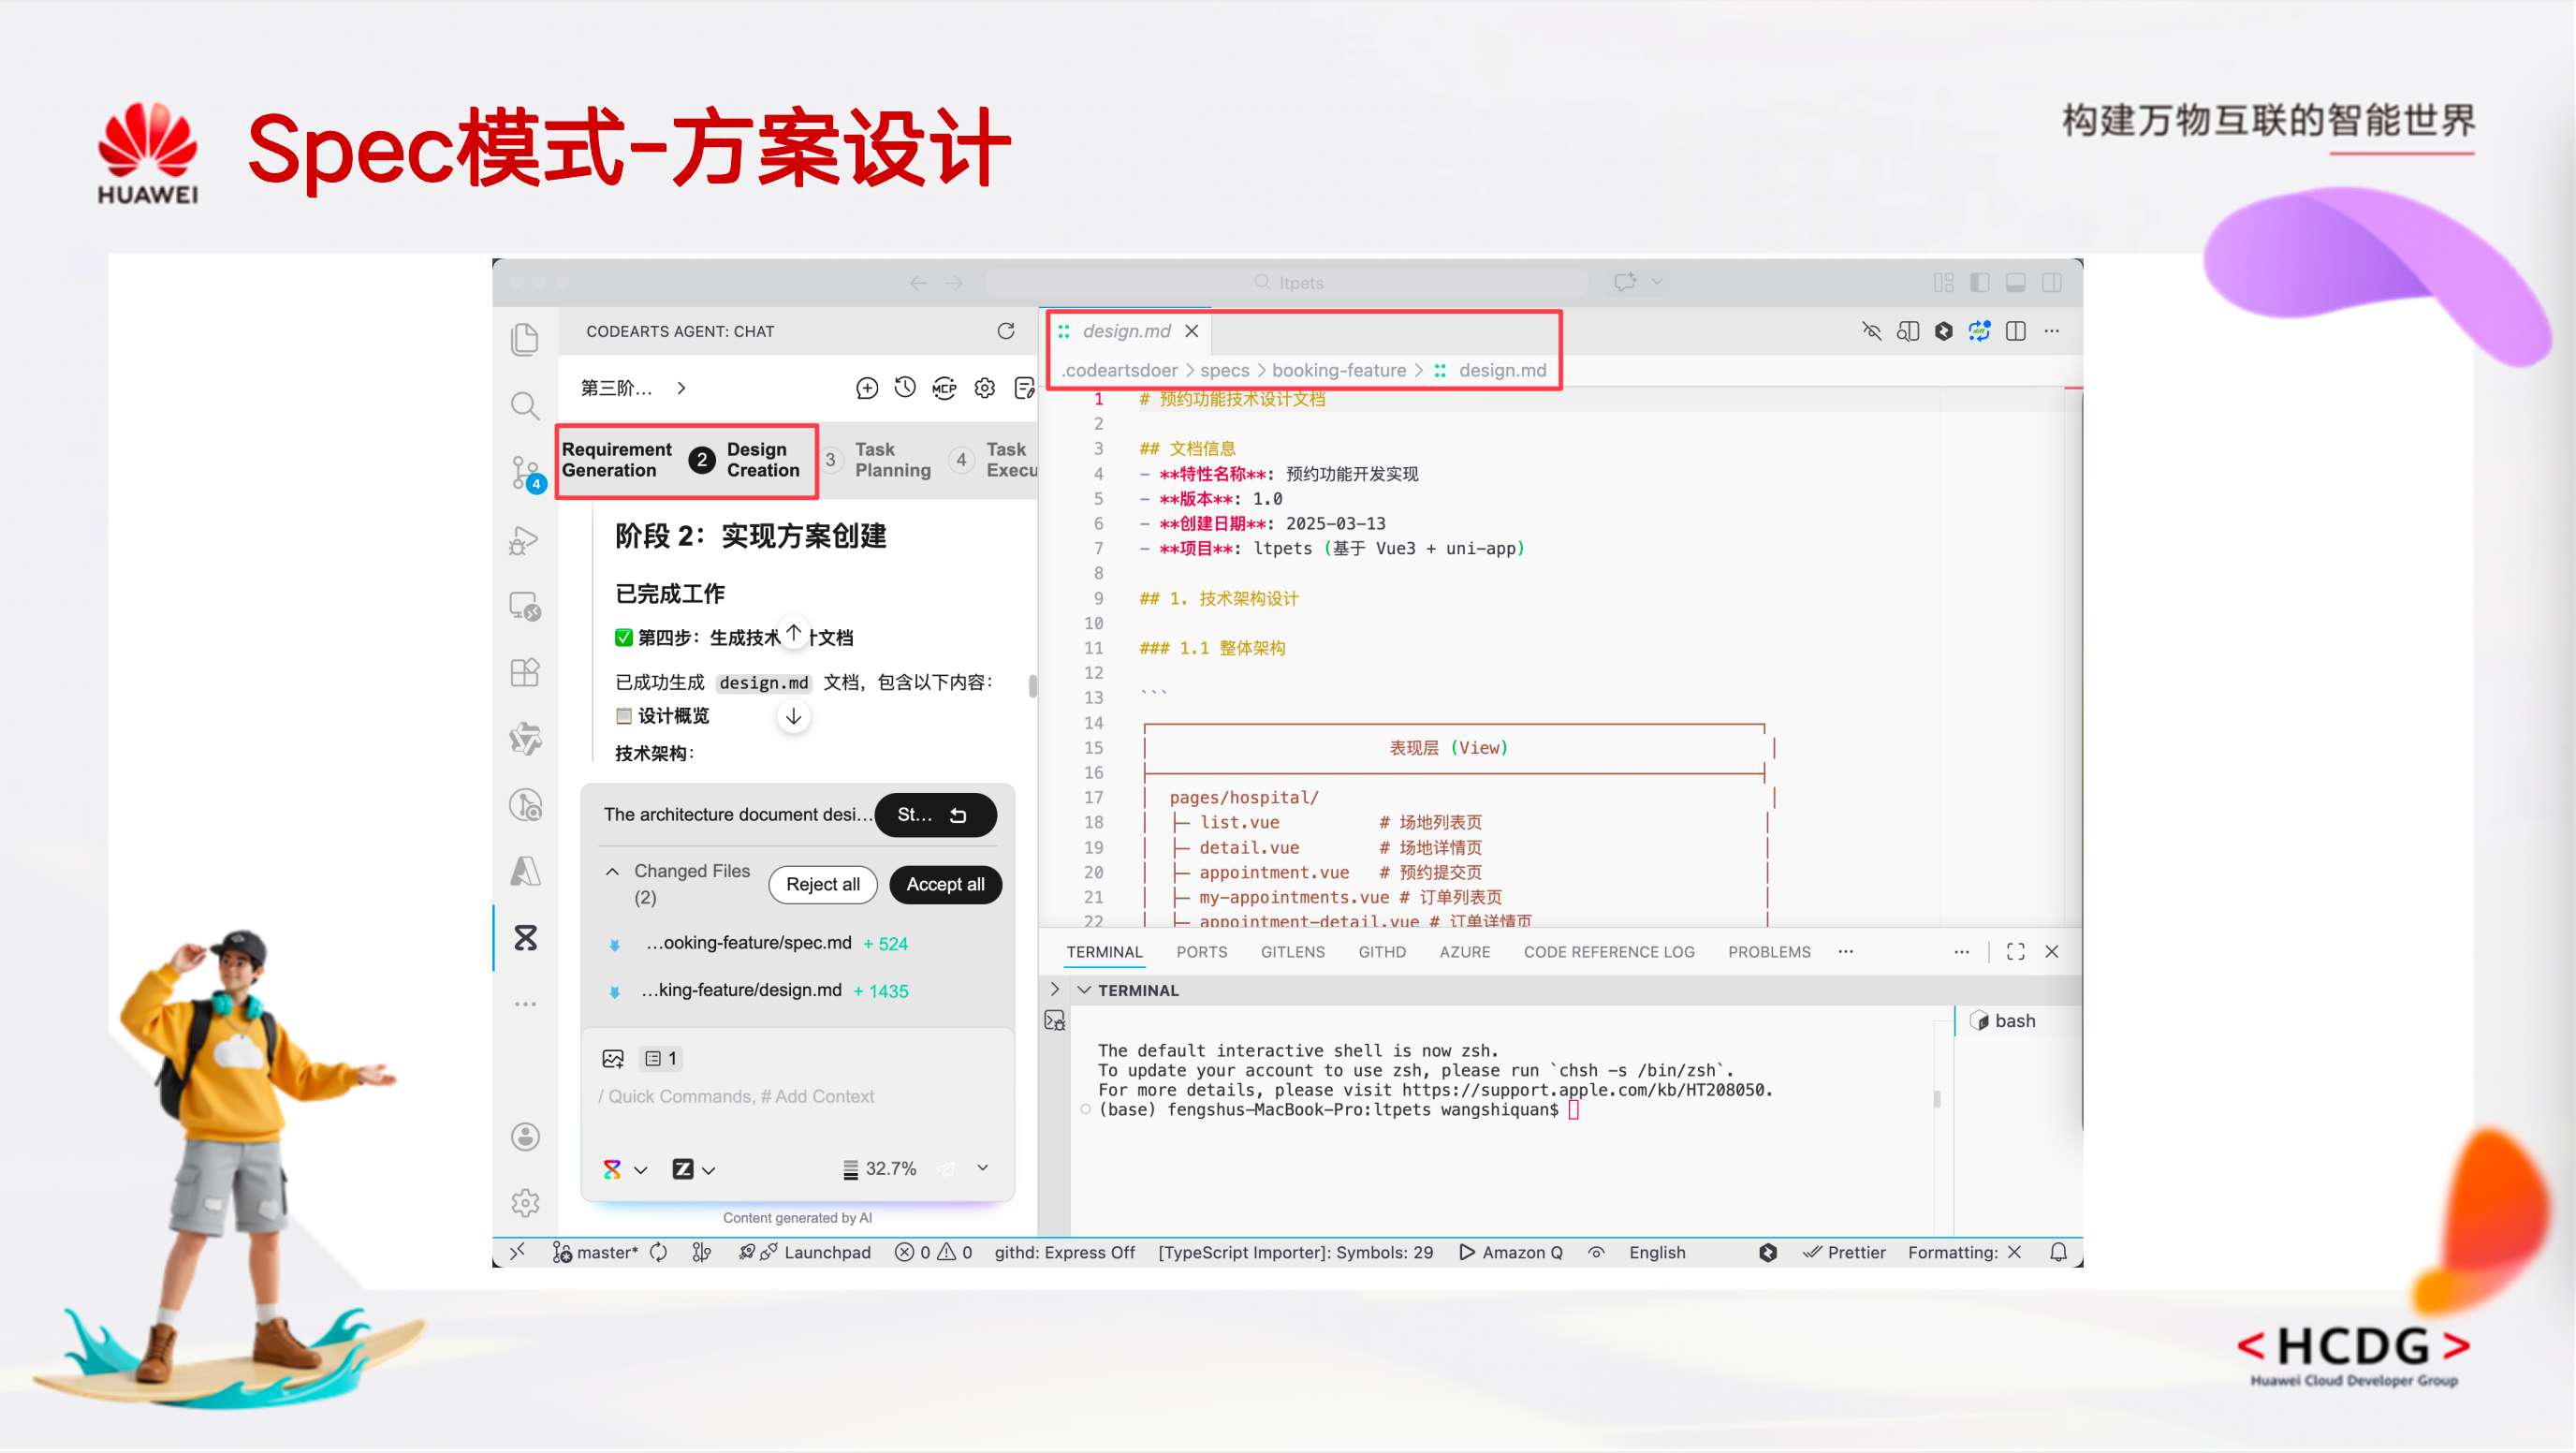The width and height of the screenshot is (2576, 1453).
Task: Switch to the PROBLEMS panel tab
Action: pyautogui.click(x=1769, y=952)
